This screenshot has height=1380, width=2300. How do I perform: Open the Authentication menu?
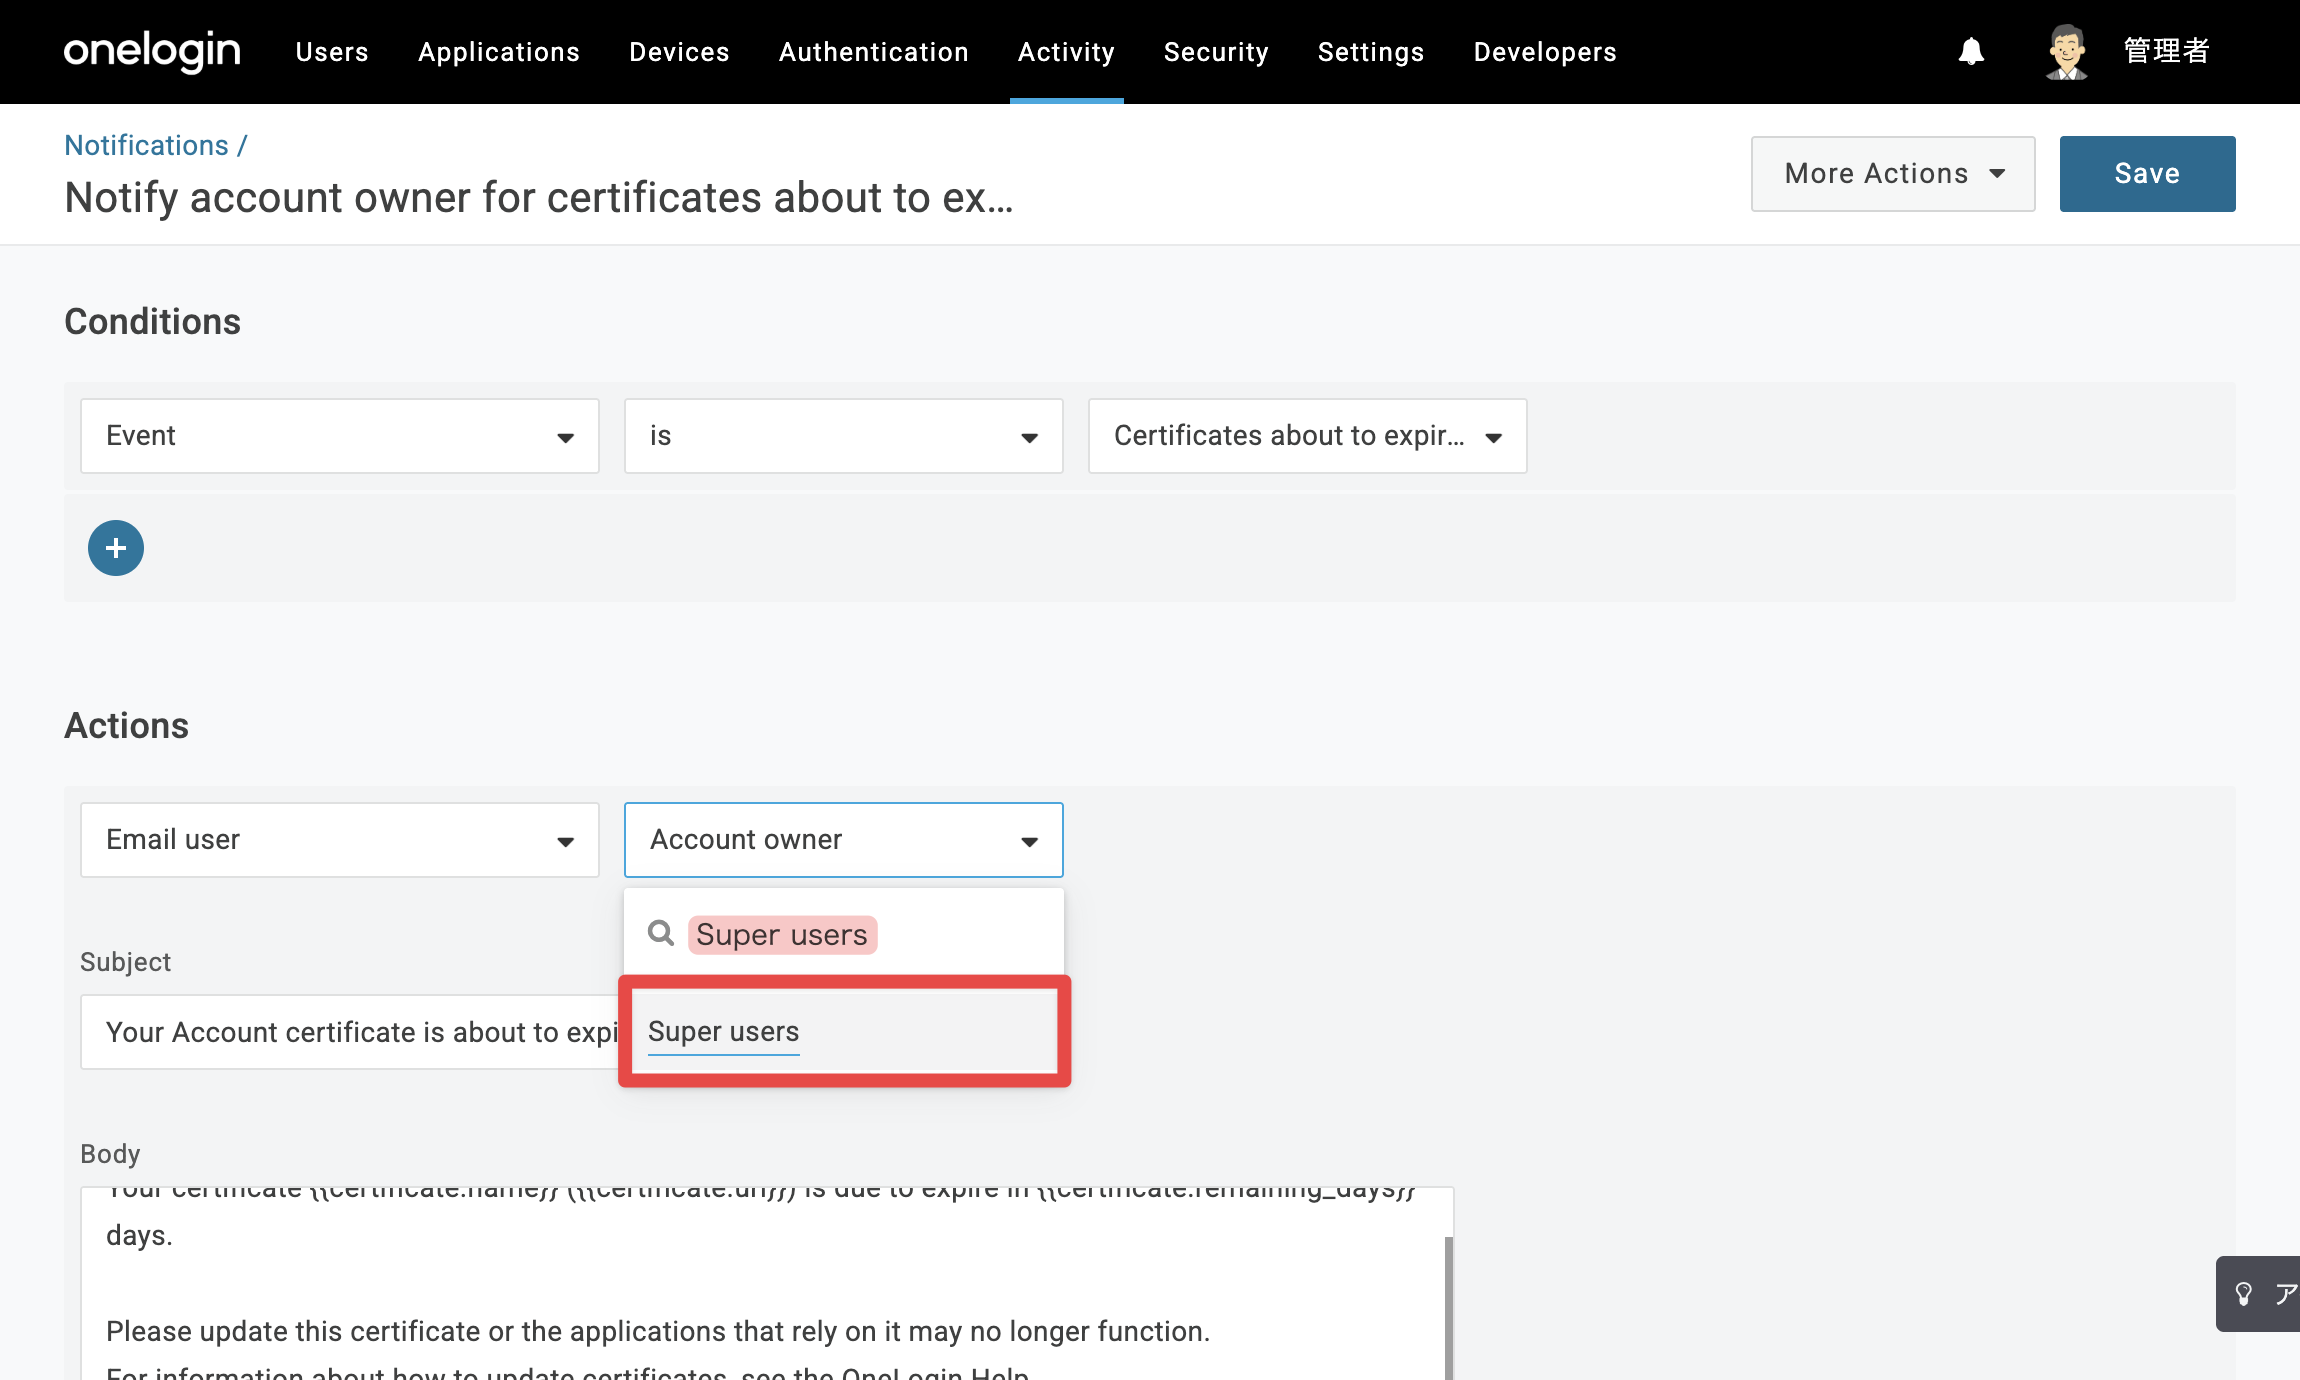tap(874, 52)
